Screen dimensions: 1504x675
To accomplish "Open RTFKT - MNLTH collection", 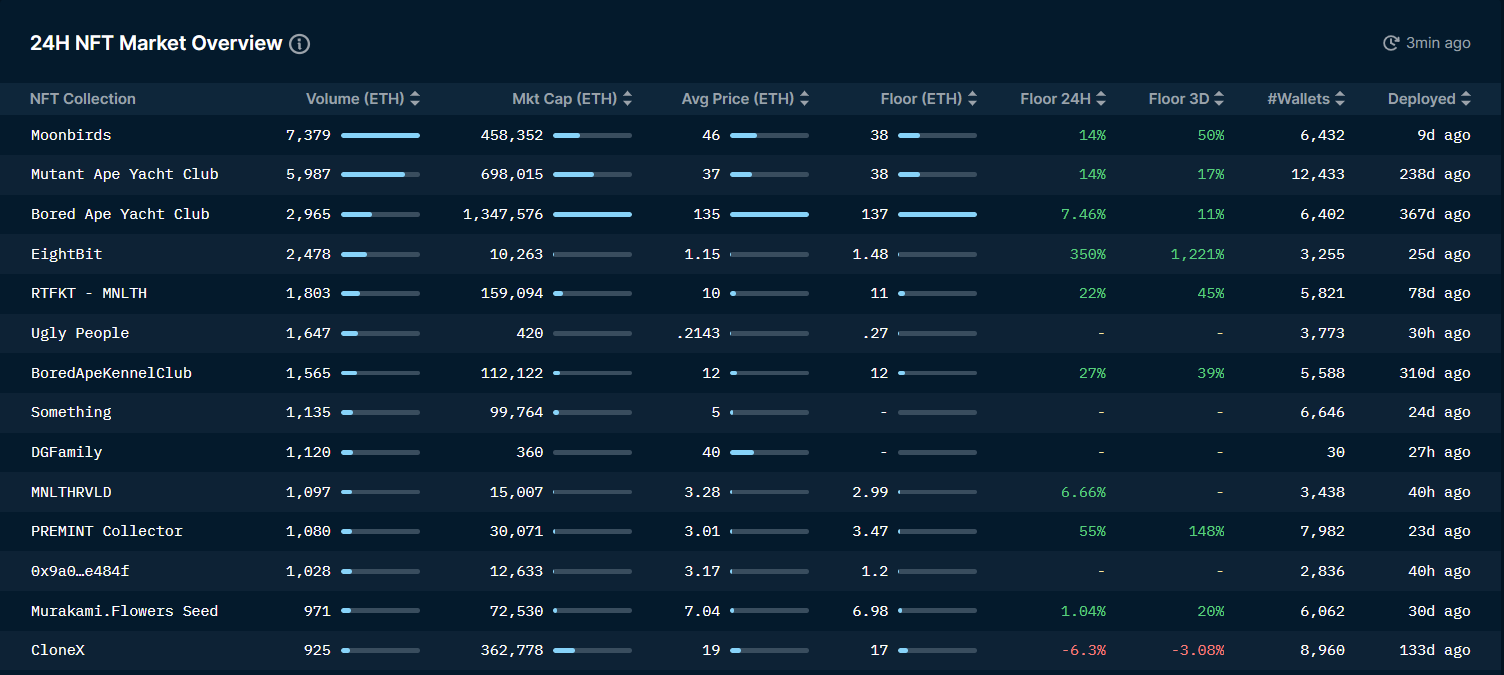I will (89, 293).
